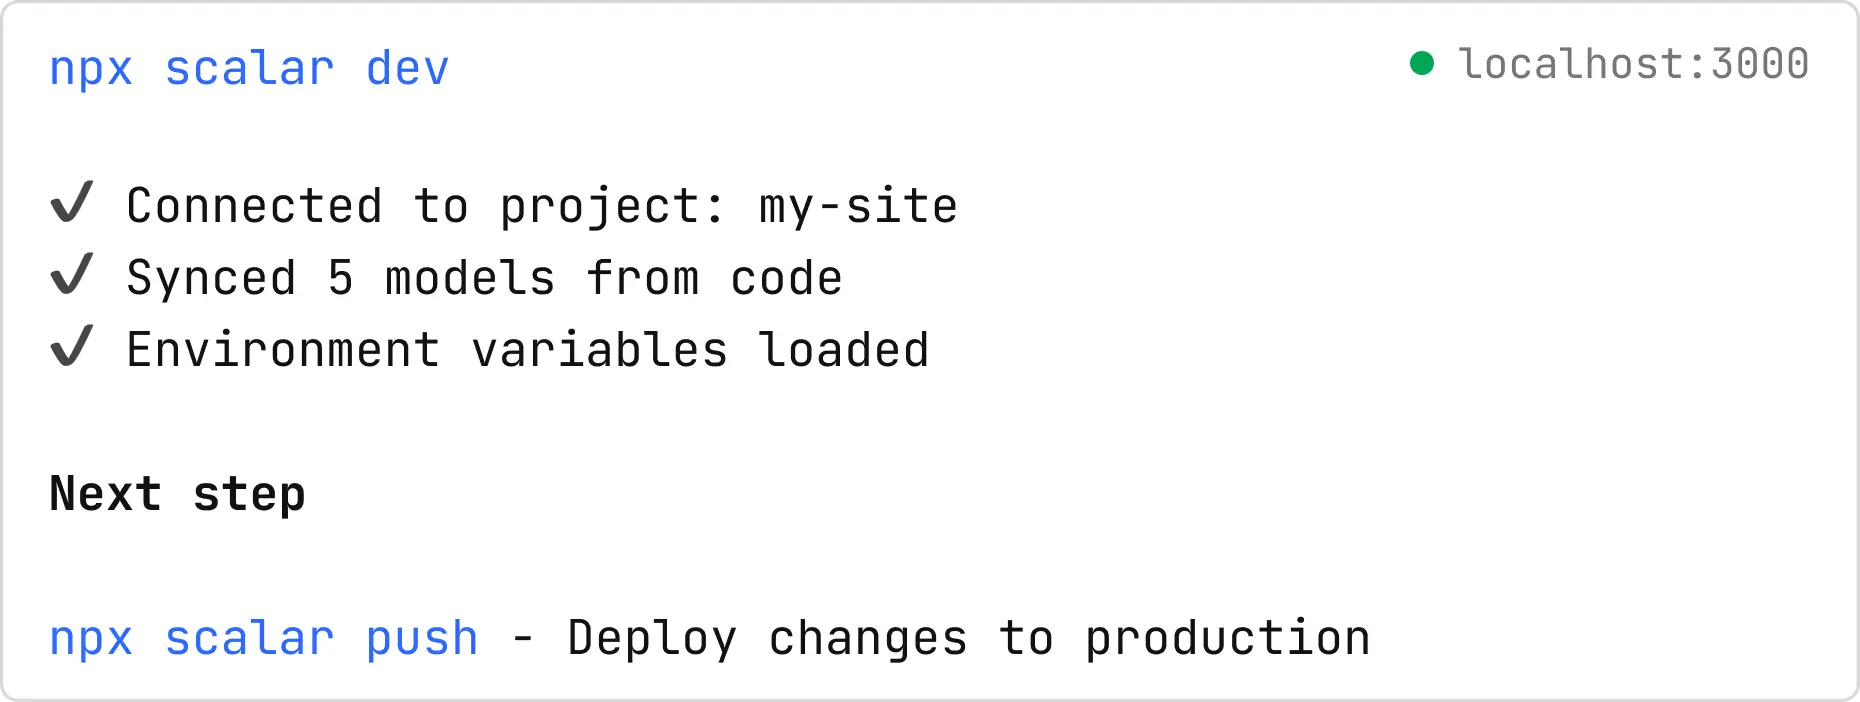Click the checkmark beside Connected to project
Image resolution: width=1860 pixels, height=702 pixels.
click(x=72, y=203)
